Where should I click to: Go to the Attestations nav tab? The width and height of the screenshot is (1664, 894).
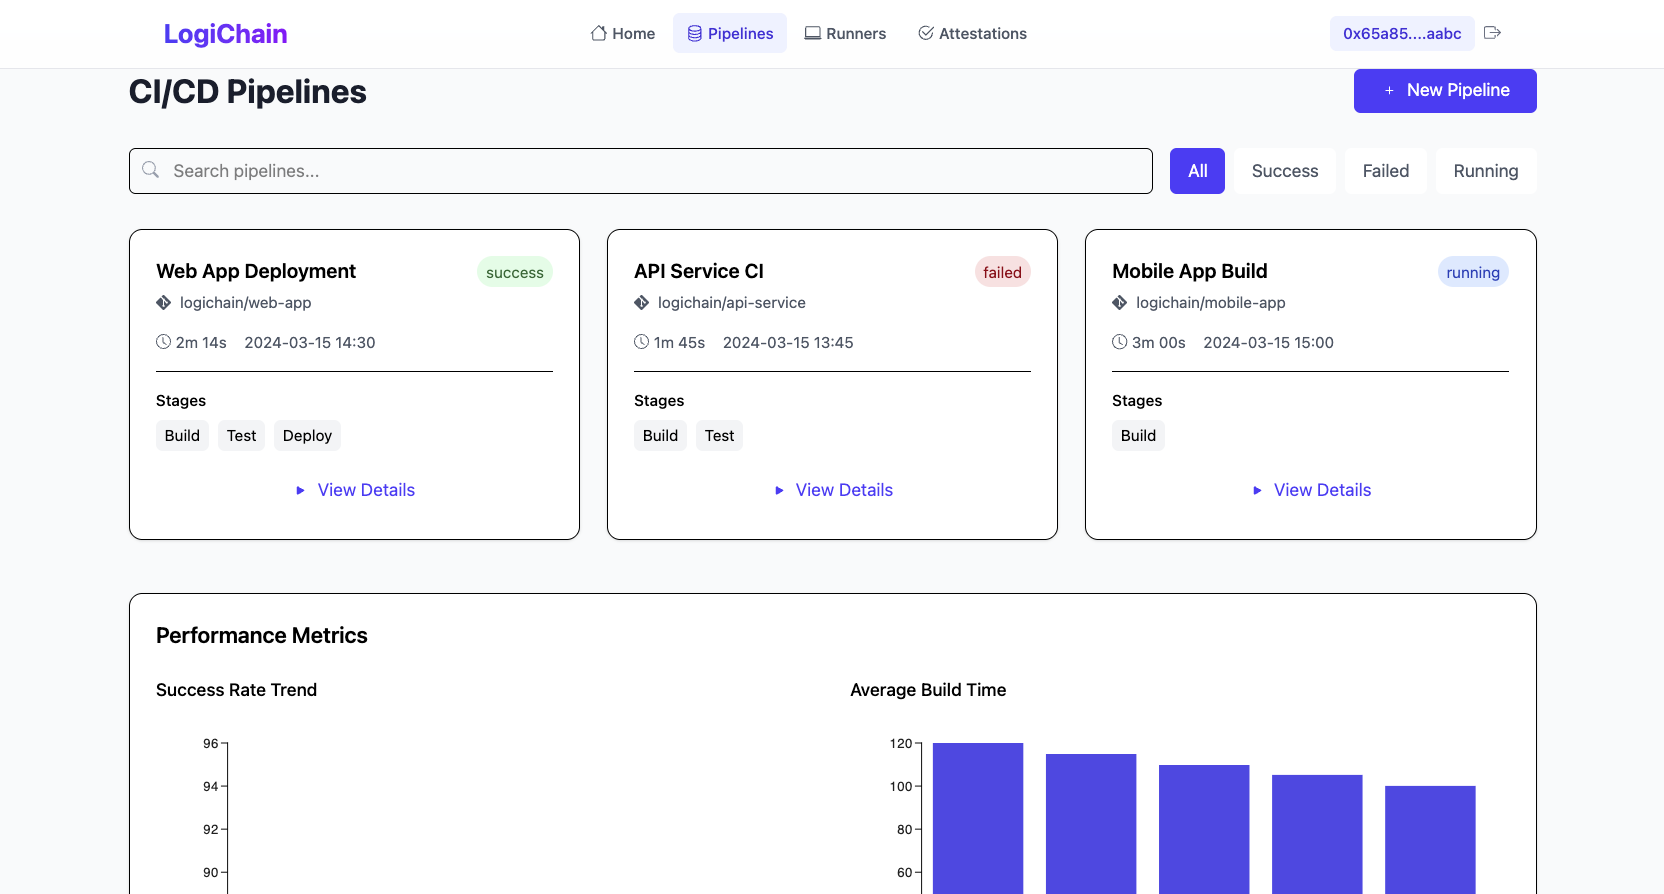(972, 33)
